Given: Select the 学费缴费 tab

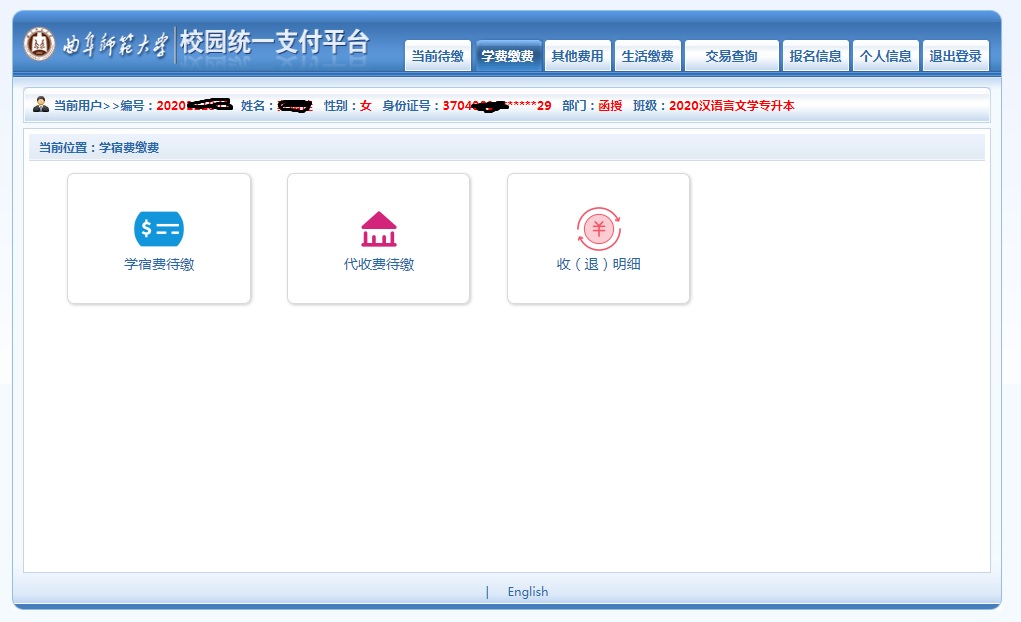Looking at the screenshot, I should coord(508,56).
